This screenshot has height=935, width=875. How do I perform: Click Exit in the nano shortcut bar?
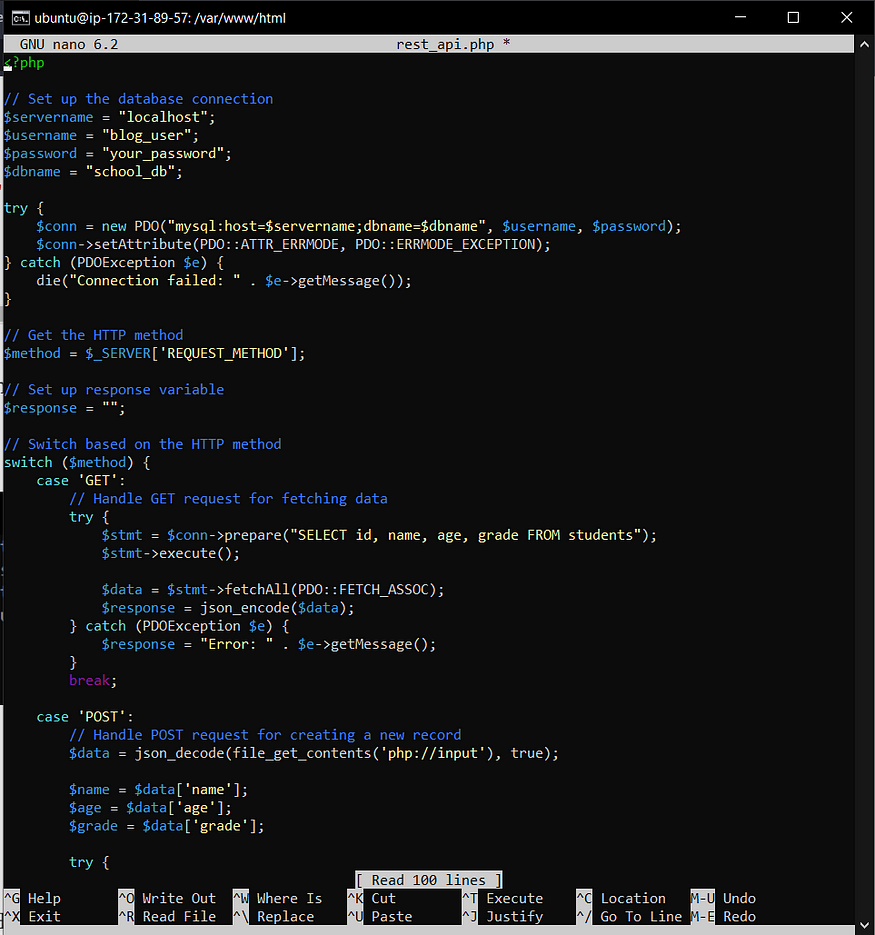point(44,916)
